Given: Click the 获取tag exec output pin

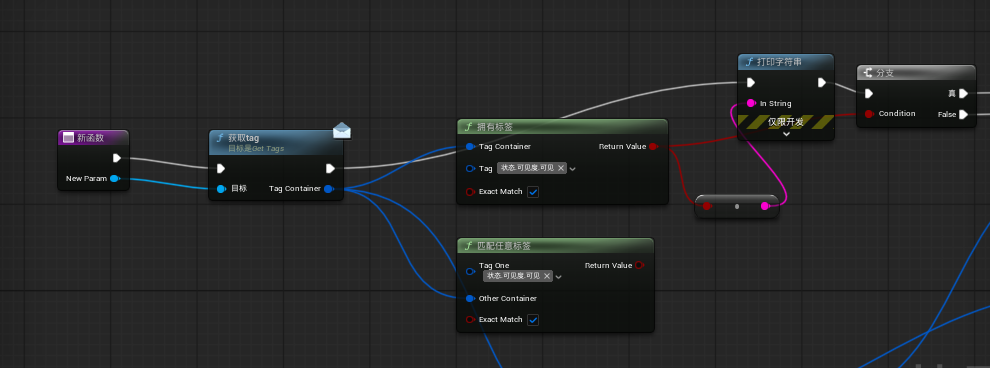Looking at the screenshot, I should pyautogui.click(x=330, y=169).
